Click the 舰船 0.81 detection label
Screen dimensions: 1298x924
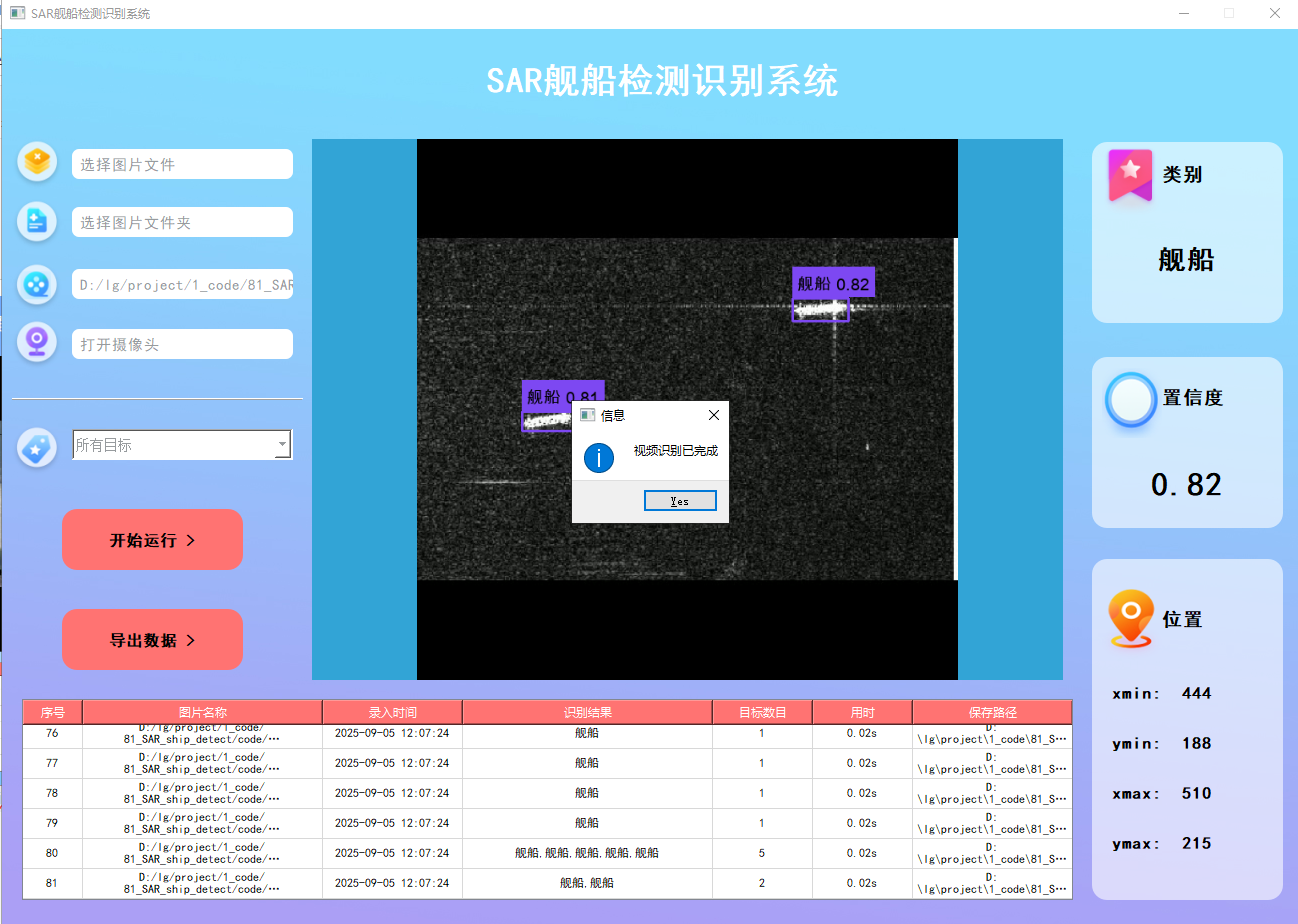tap(563, 396)
